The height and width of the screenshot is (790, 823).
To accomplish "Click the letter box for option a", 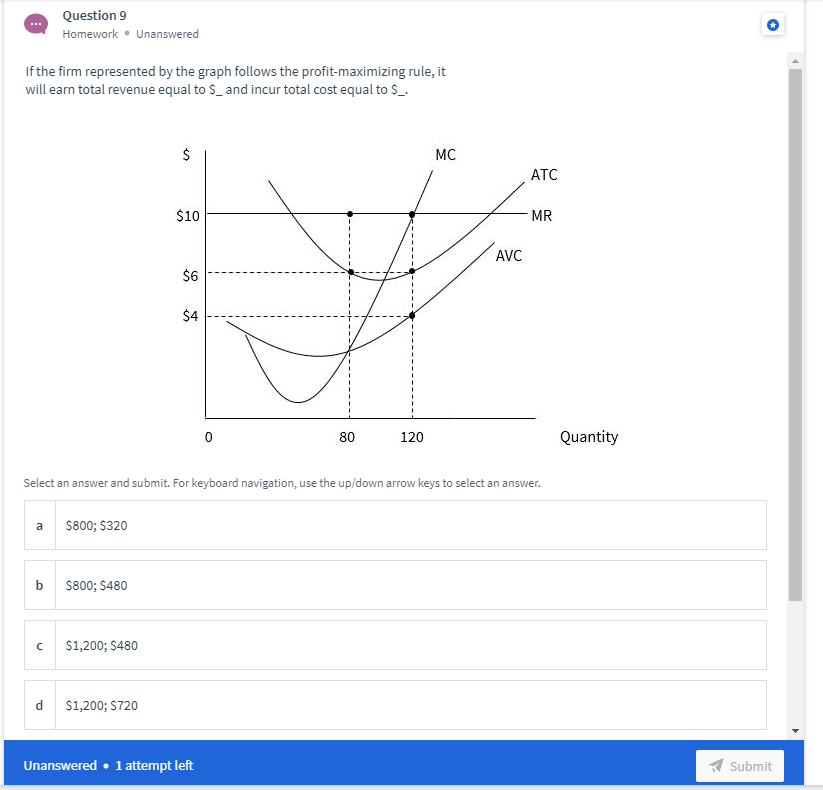I will pos(39,524).
